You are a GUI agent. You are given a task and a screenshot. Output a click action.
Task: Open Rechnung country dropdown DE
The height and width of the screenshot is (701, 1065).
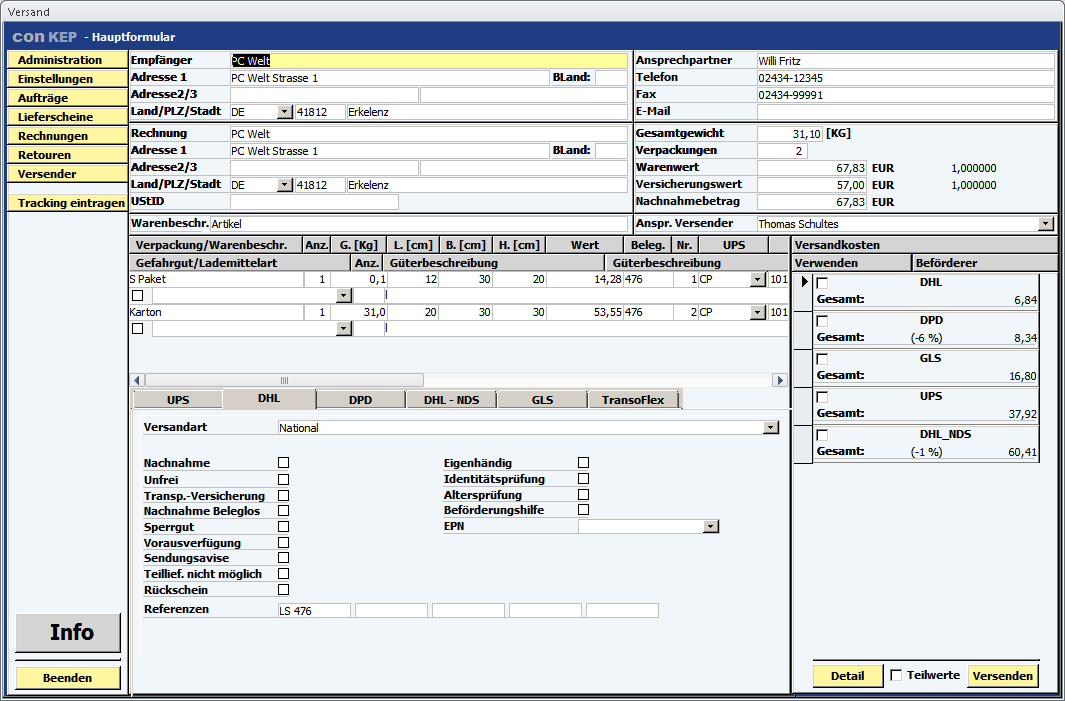pyautogui.click(x=285, y=185)
